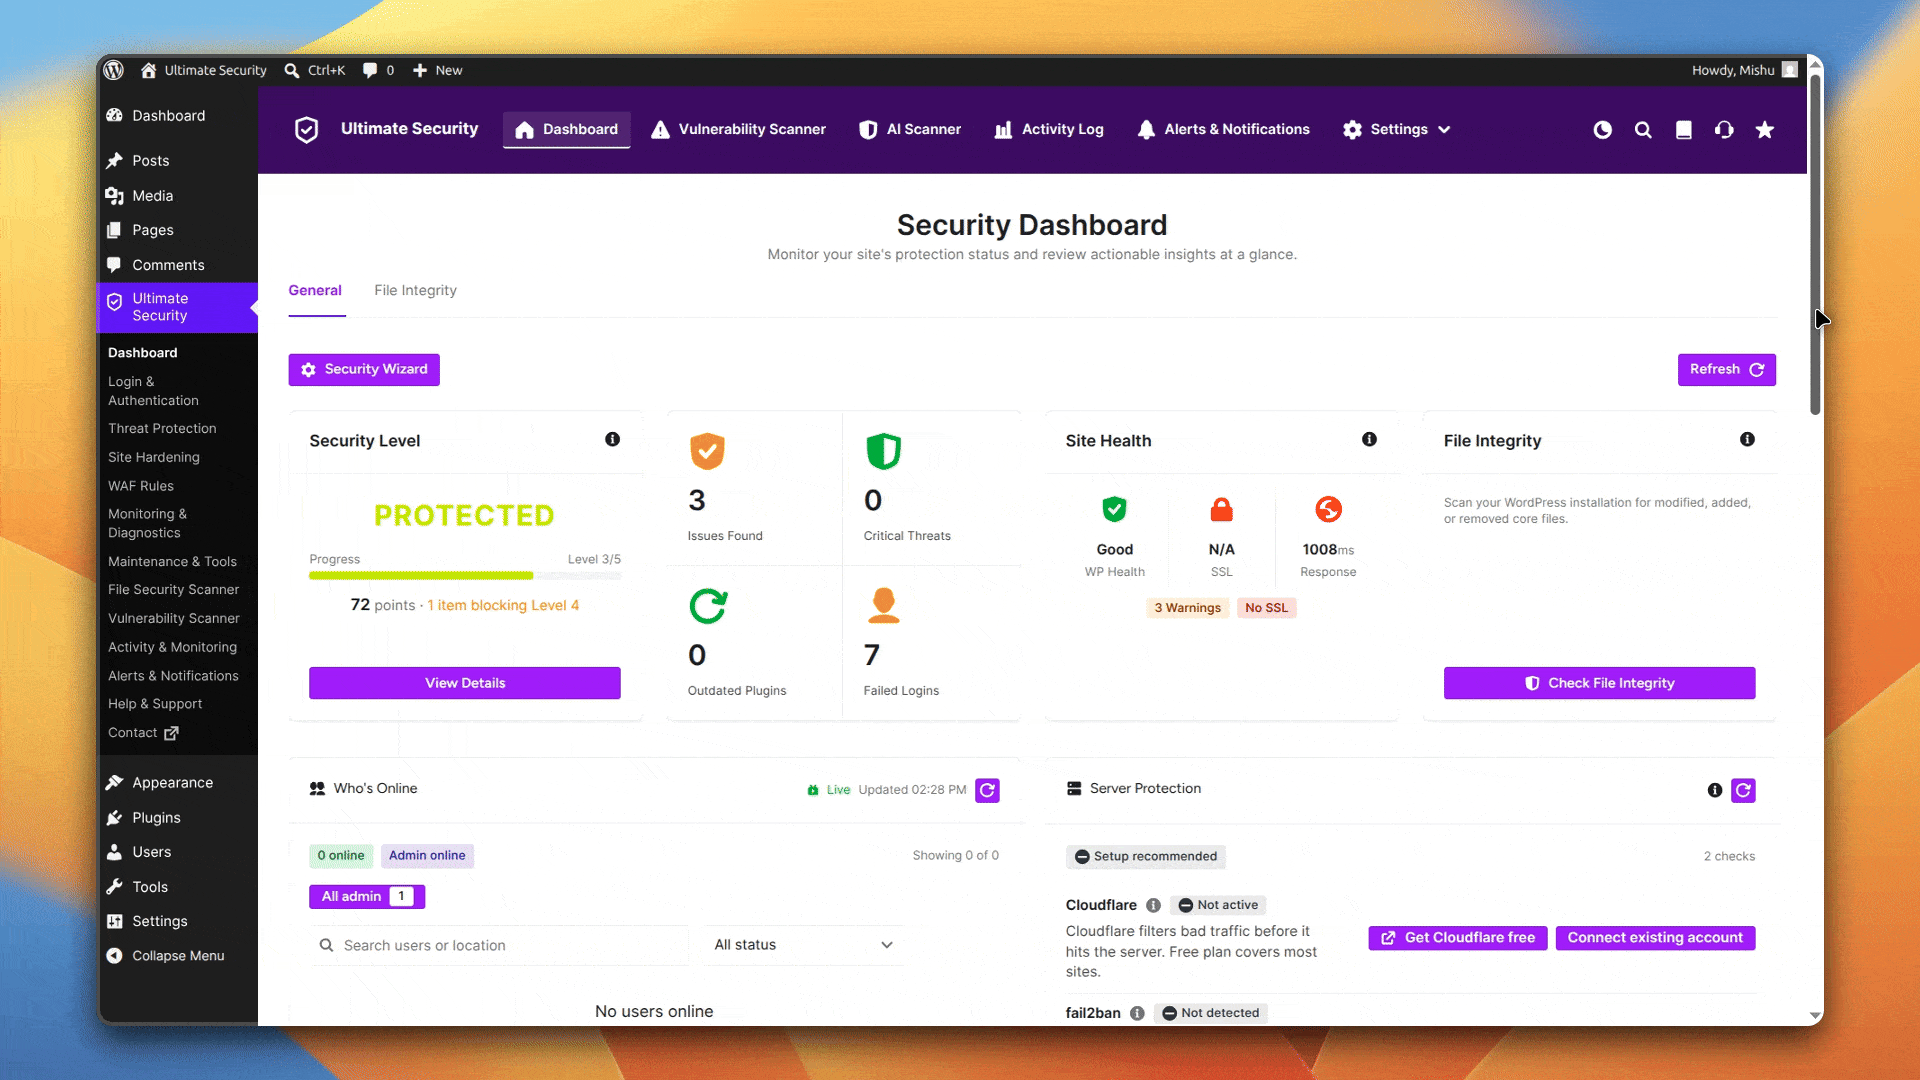Toggle the All admin filter
The height and width of the screenshot is (1080, 1920).
point(367,897)
